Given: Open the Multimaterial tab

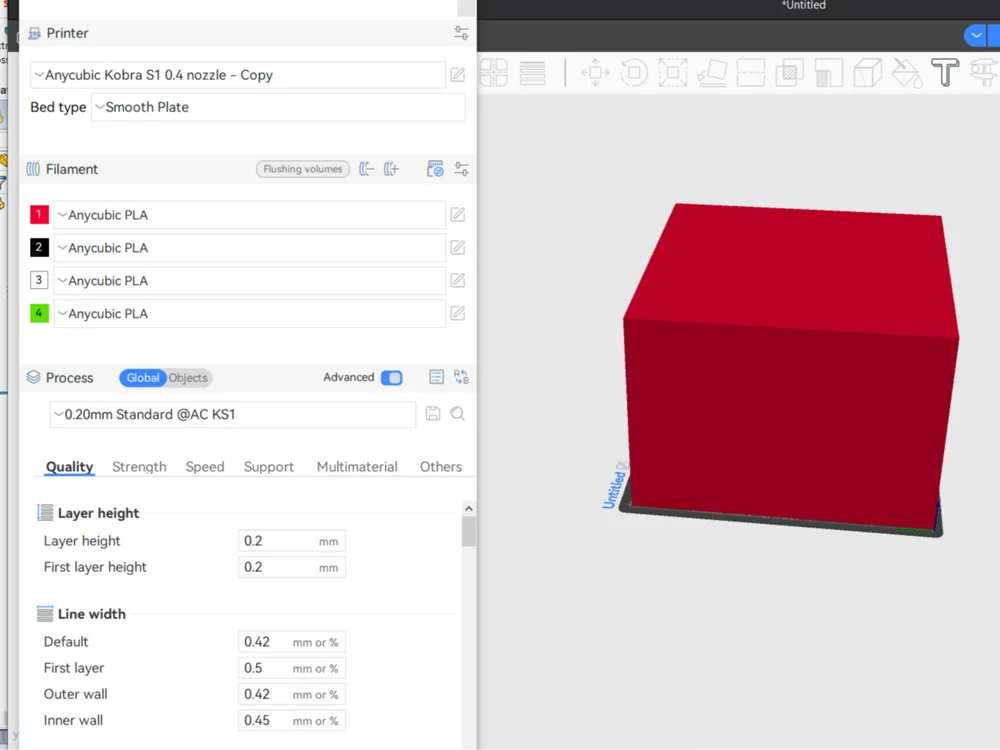Looking at the screenshot, I should pos(357,467).
